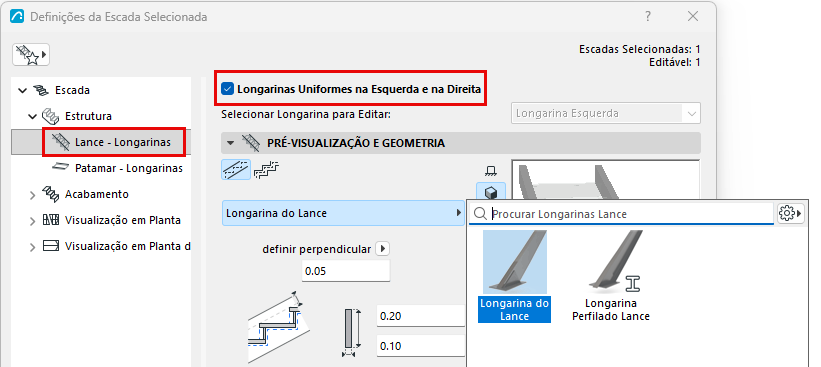The width and height of the screenshot is (821, 367).
Task: Click the connection symbol above the cube icon
Action: 491,170
